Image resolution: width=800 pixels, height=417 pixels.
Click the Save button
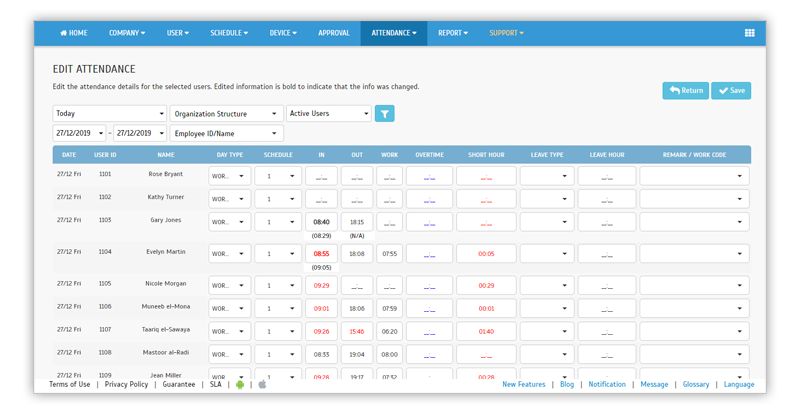click(x=731, y=90)
